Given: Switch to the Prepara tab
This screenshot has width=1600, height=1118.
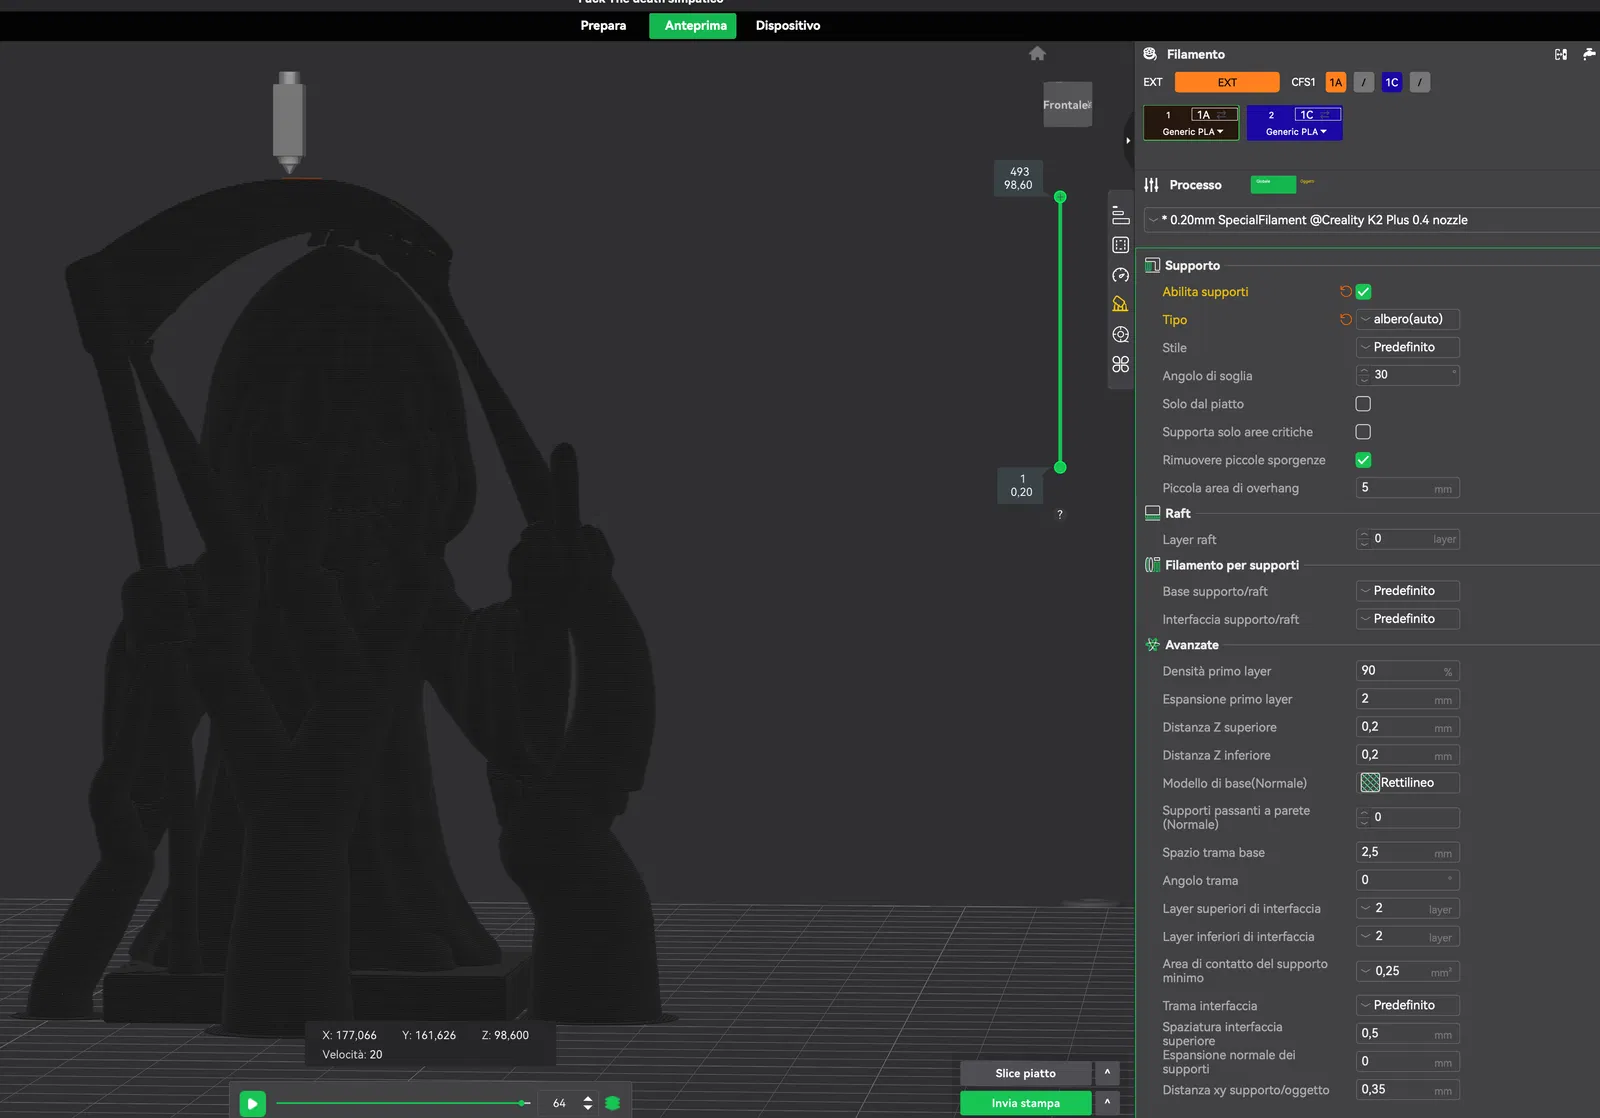Looking at the screenshot, I should 603,26.
